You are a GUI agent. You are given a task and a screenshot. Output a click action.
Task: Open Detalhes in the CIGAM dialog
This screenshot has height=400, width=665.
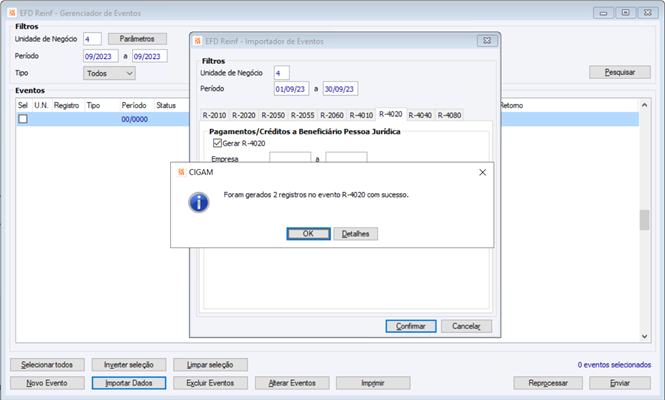pos(355,234)
